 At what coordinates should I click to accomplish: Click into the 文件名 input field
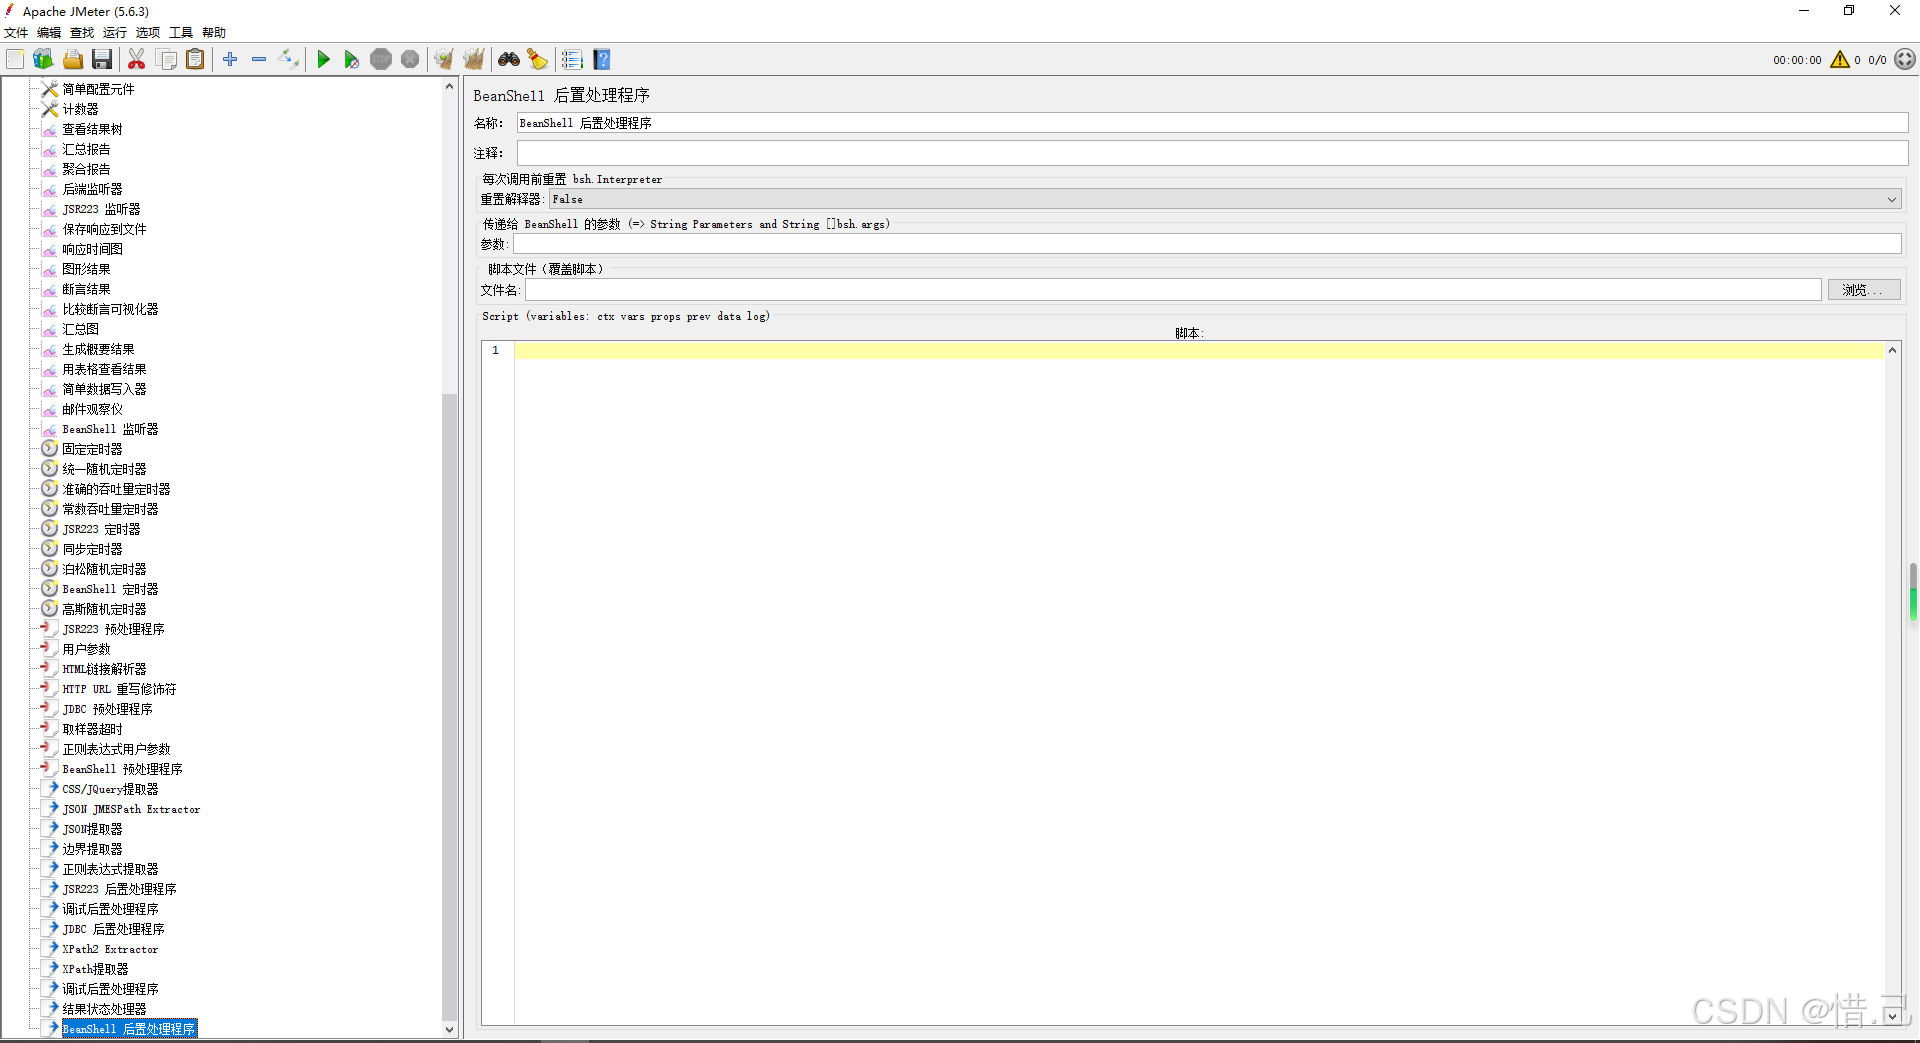point(1172,290)
